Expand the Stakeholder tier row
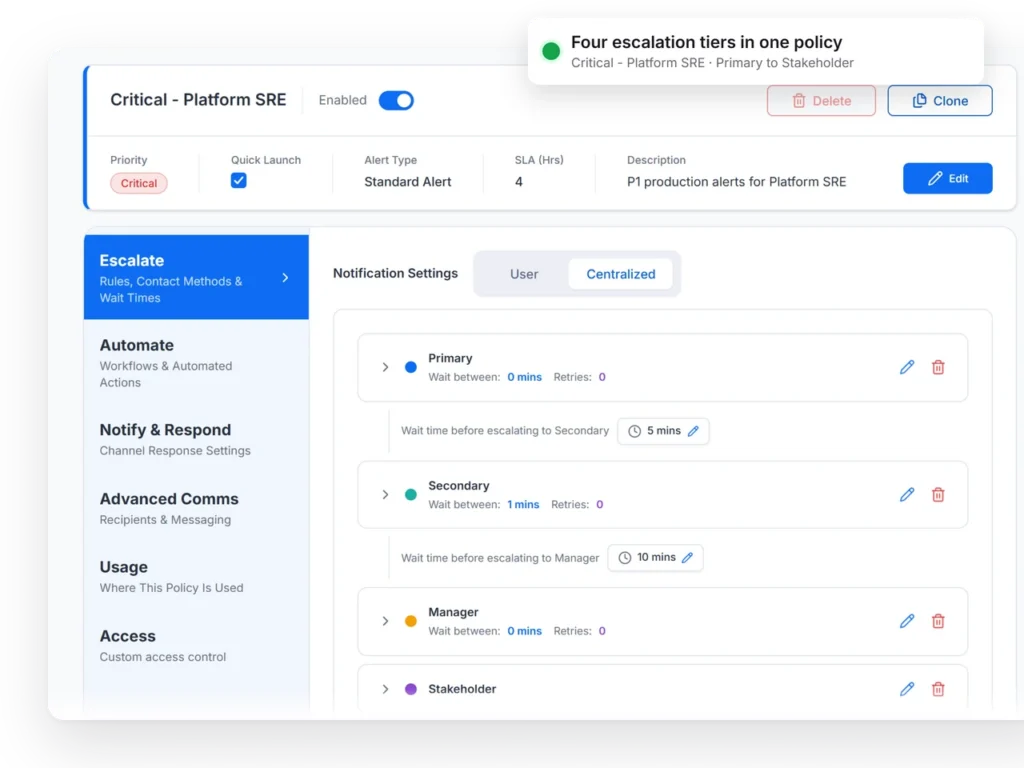Image resolution: width=1024 pixels, height=768 pixels. (385, 689)
